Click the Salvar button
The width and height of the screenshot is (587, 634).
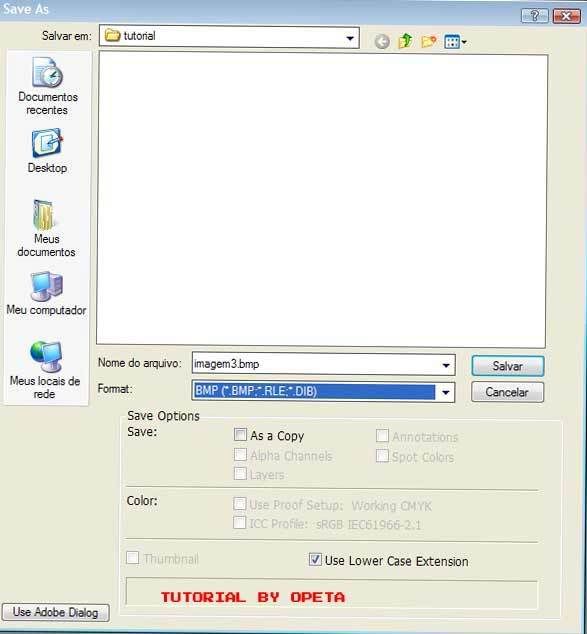click(x=508, y=366)
